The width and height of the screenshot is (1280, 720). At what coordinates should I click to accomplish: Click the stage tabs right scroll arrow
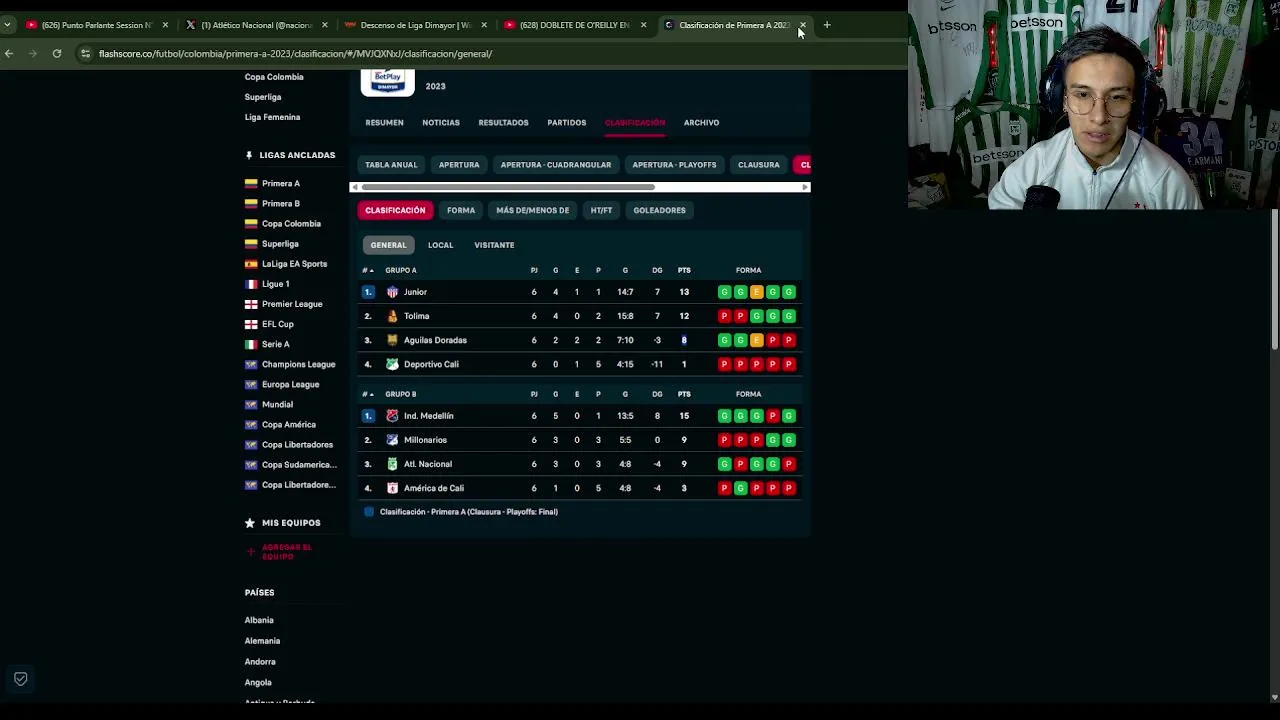click(805, 187)
